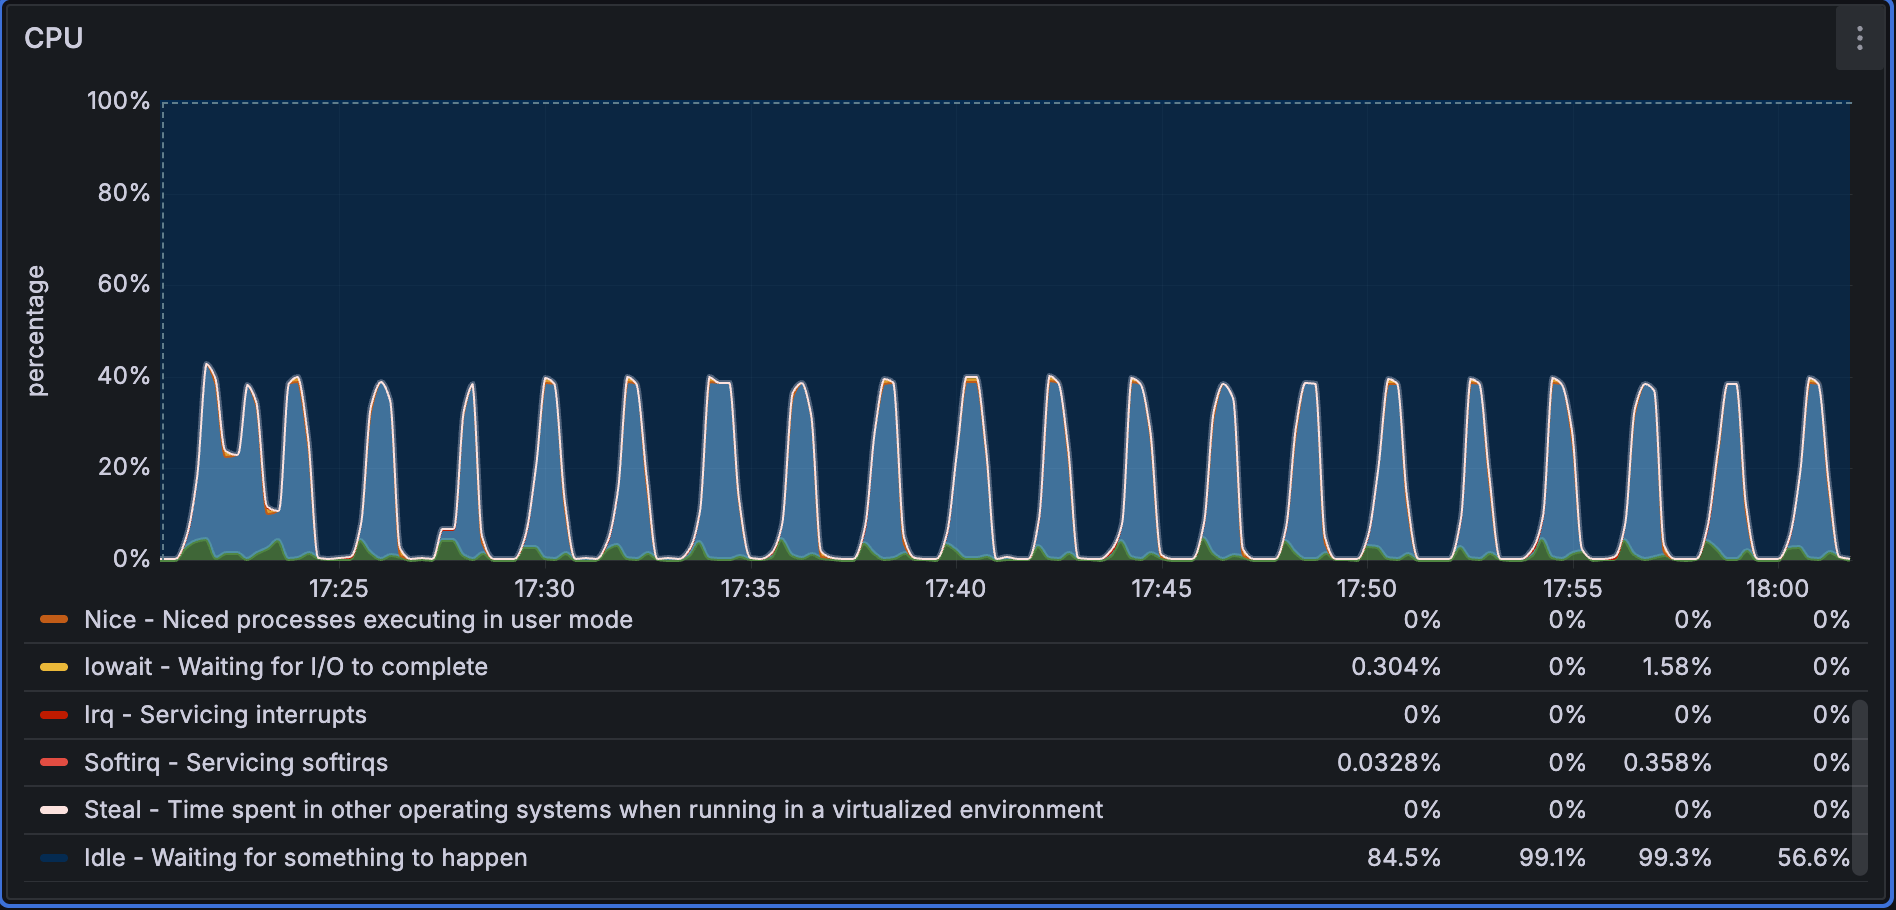
Task: Open options from the panel header
Action: pyautogui.click(x=1860, y=38)
